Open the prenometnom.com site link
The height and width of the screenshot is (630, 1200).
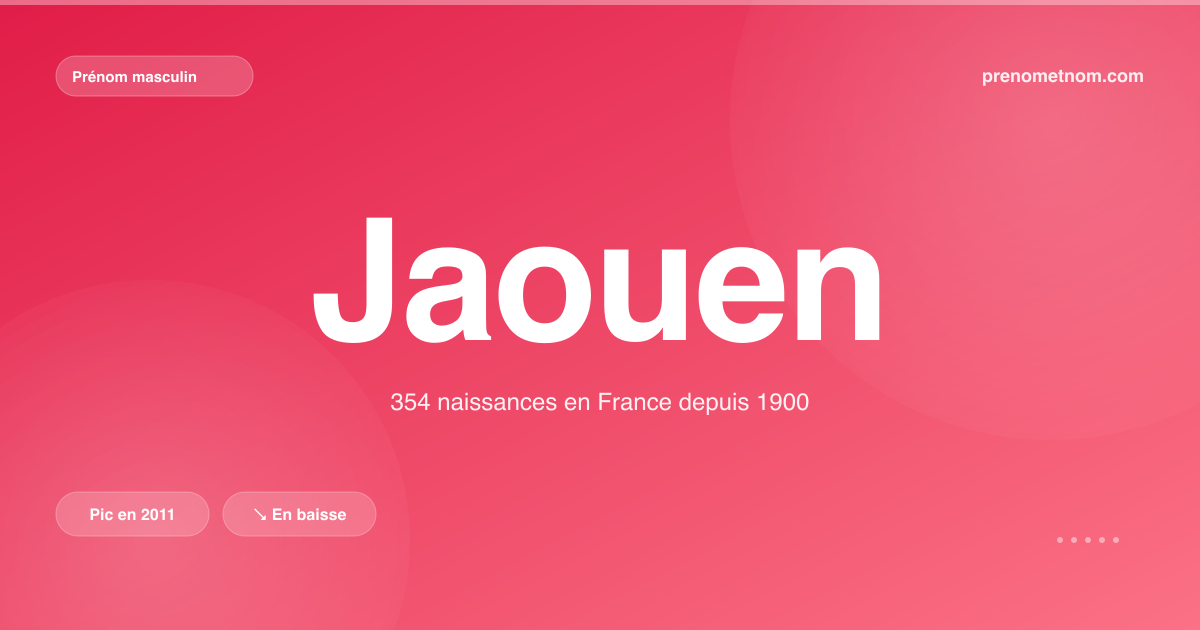(1063, 76)
